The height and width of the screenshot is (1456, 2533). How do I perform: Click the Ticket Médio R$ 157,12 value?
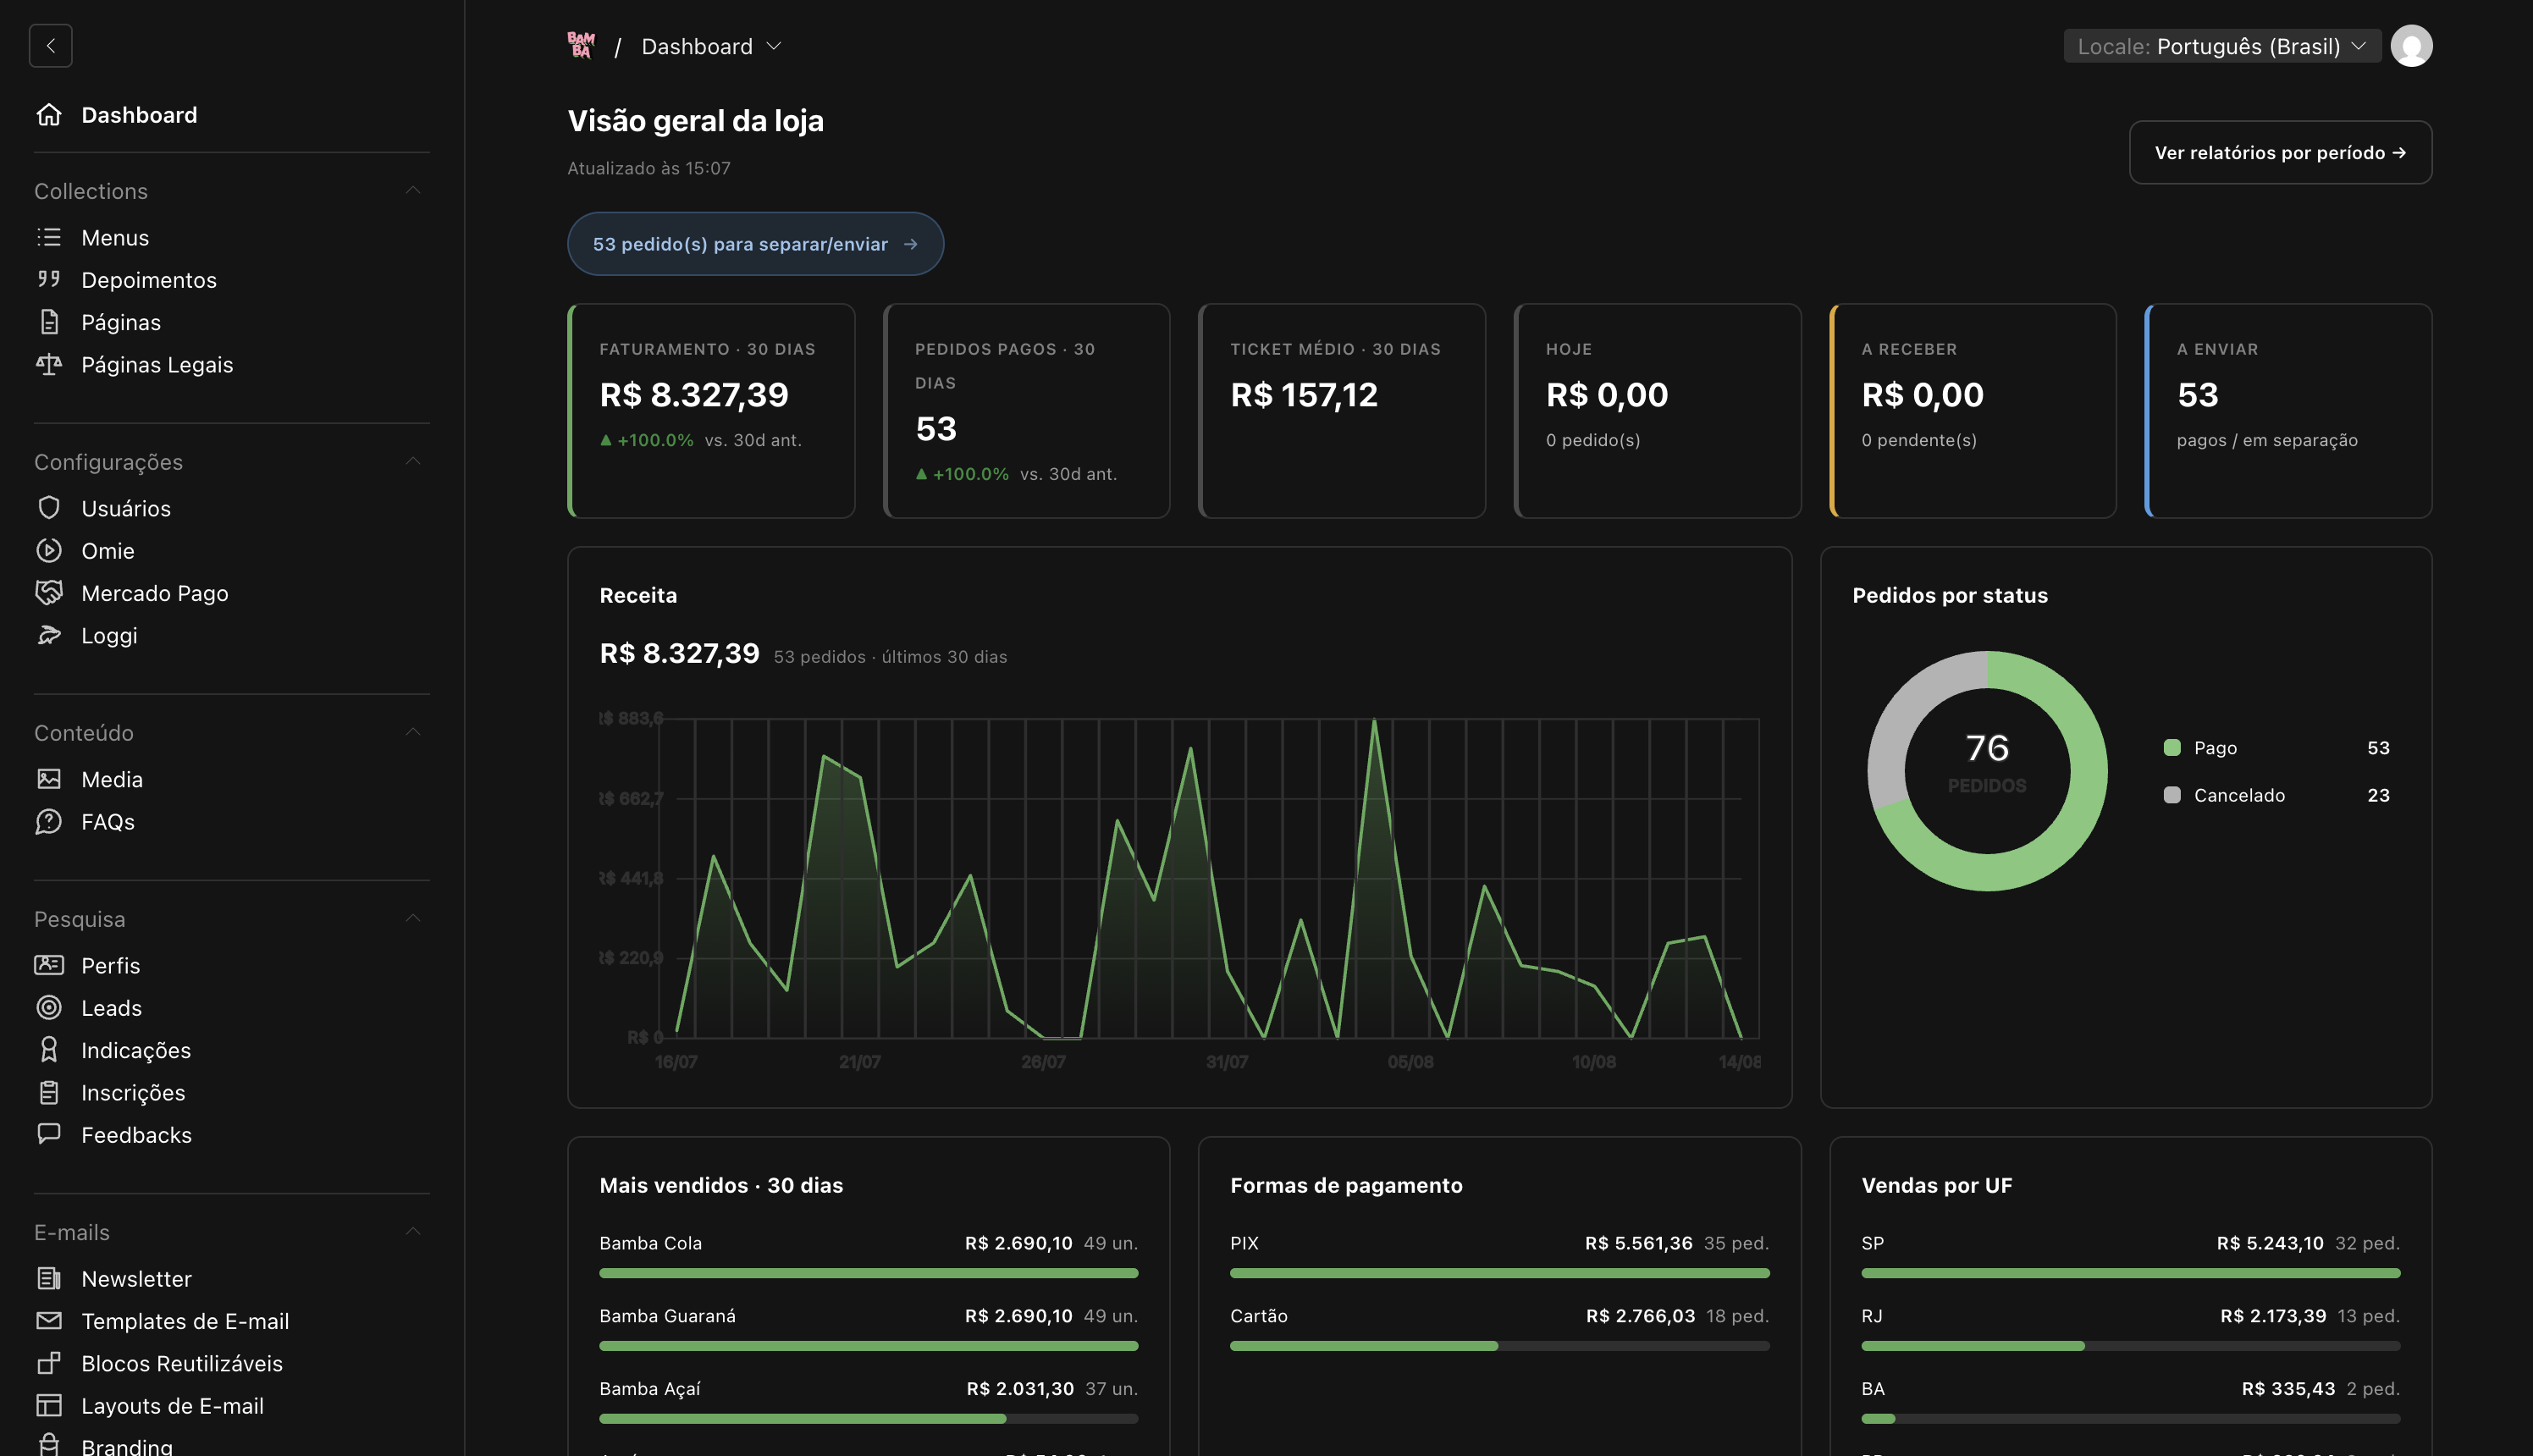(x=1304, y=395)
